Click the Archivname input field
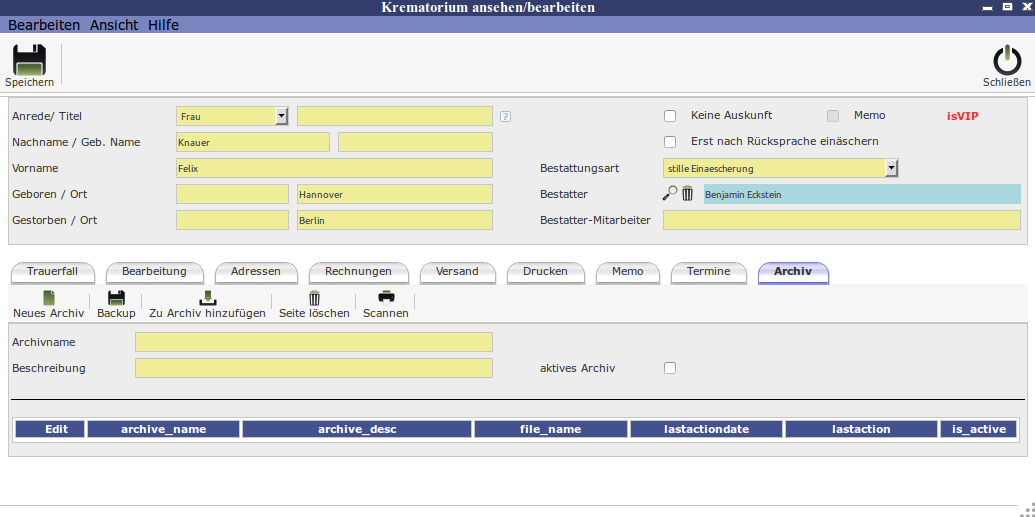This screenshot has width=1035, height=517. click(313, 342)
